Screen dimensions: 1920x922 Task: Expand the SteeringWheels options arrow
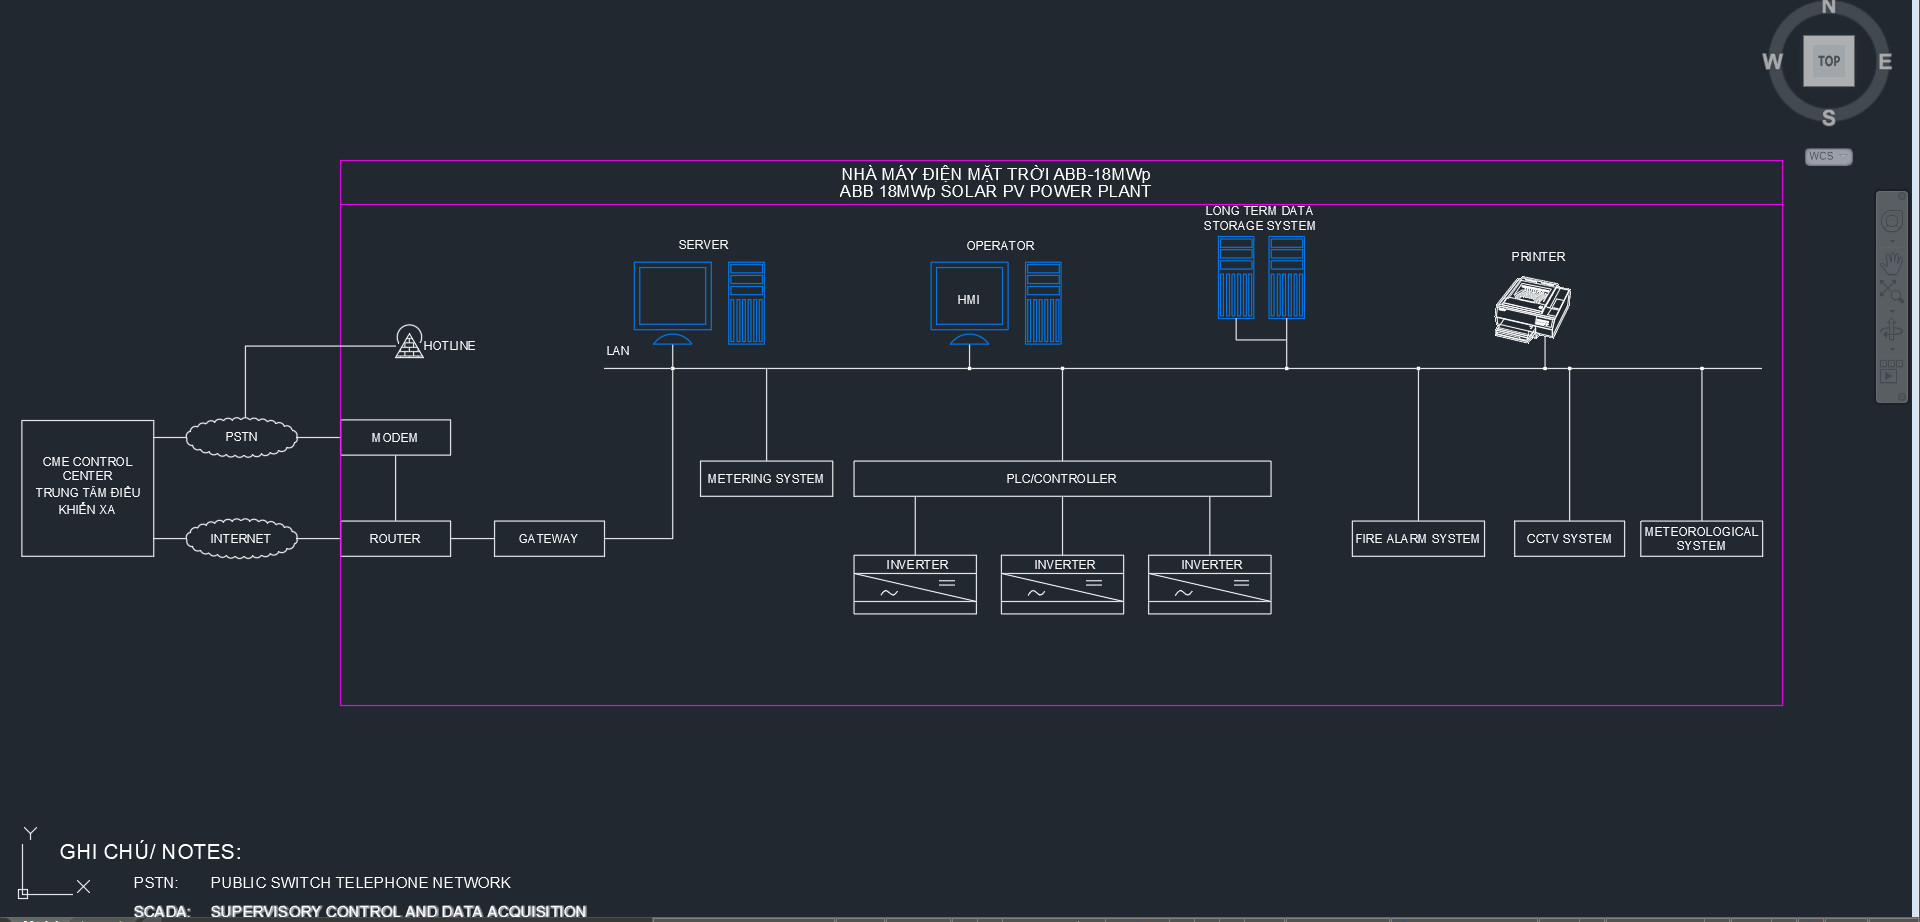click(x=1891, y=241)
